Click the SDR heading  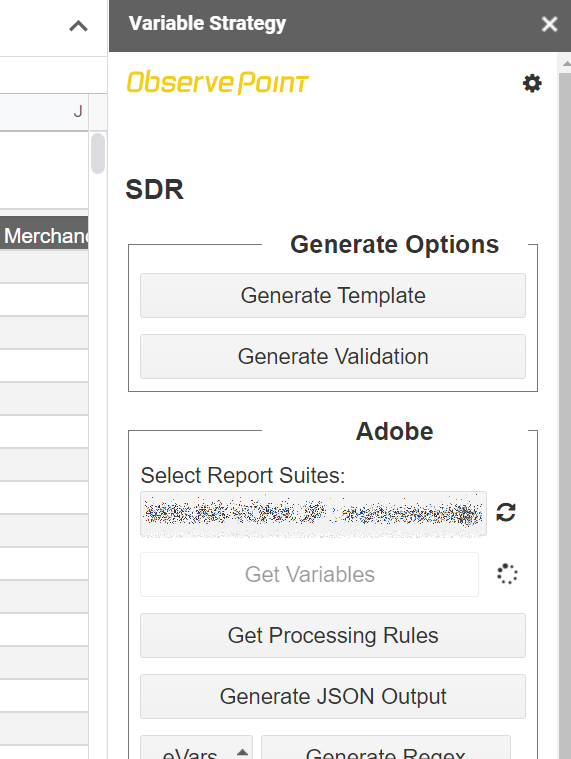click(154, 189)
